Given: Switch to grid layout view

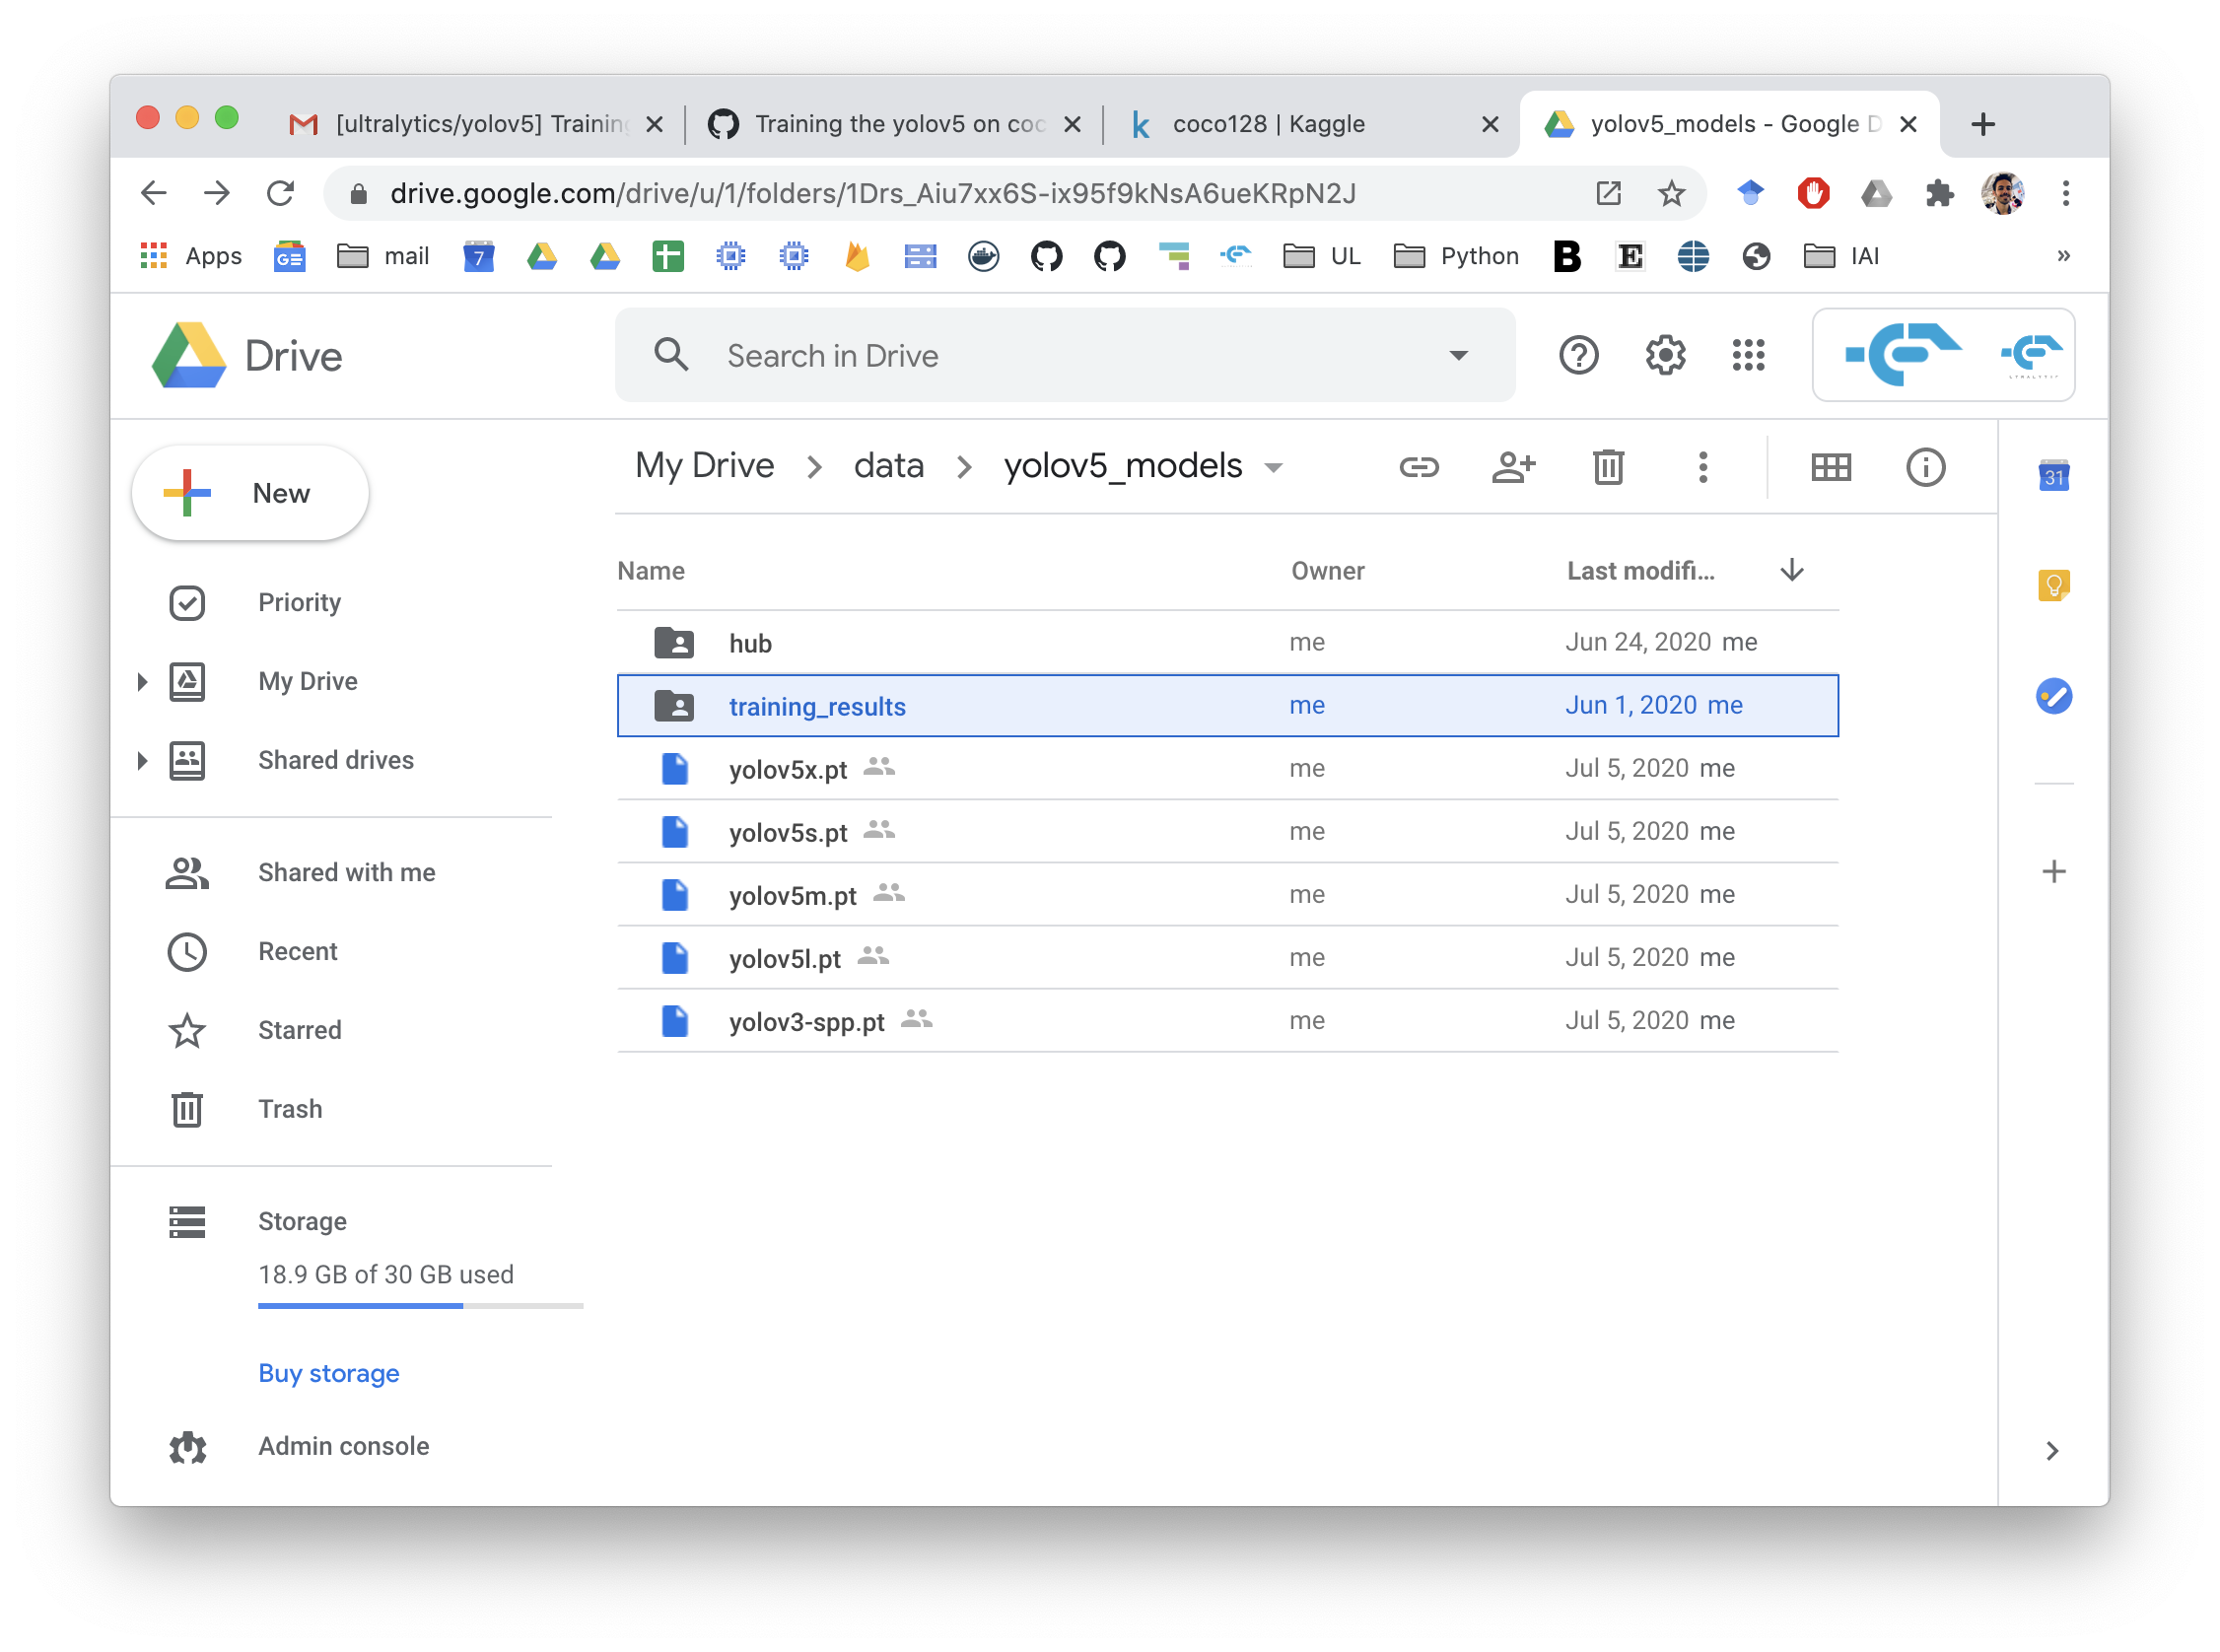Looking at the screenshot, I should (x=1830, y=467).
